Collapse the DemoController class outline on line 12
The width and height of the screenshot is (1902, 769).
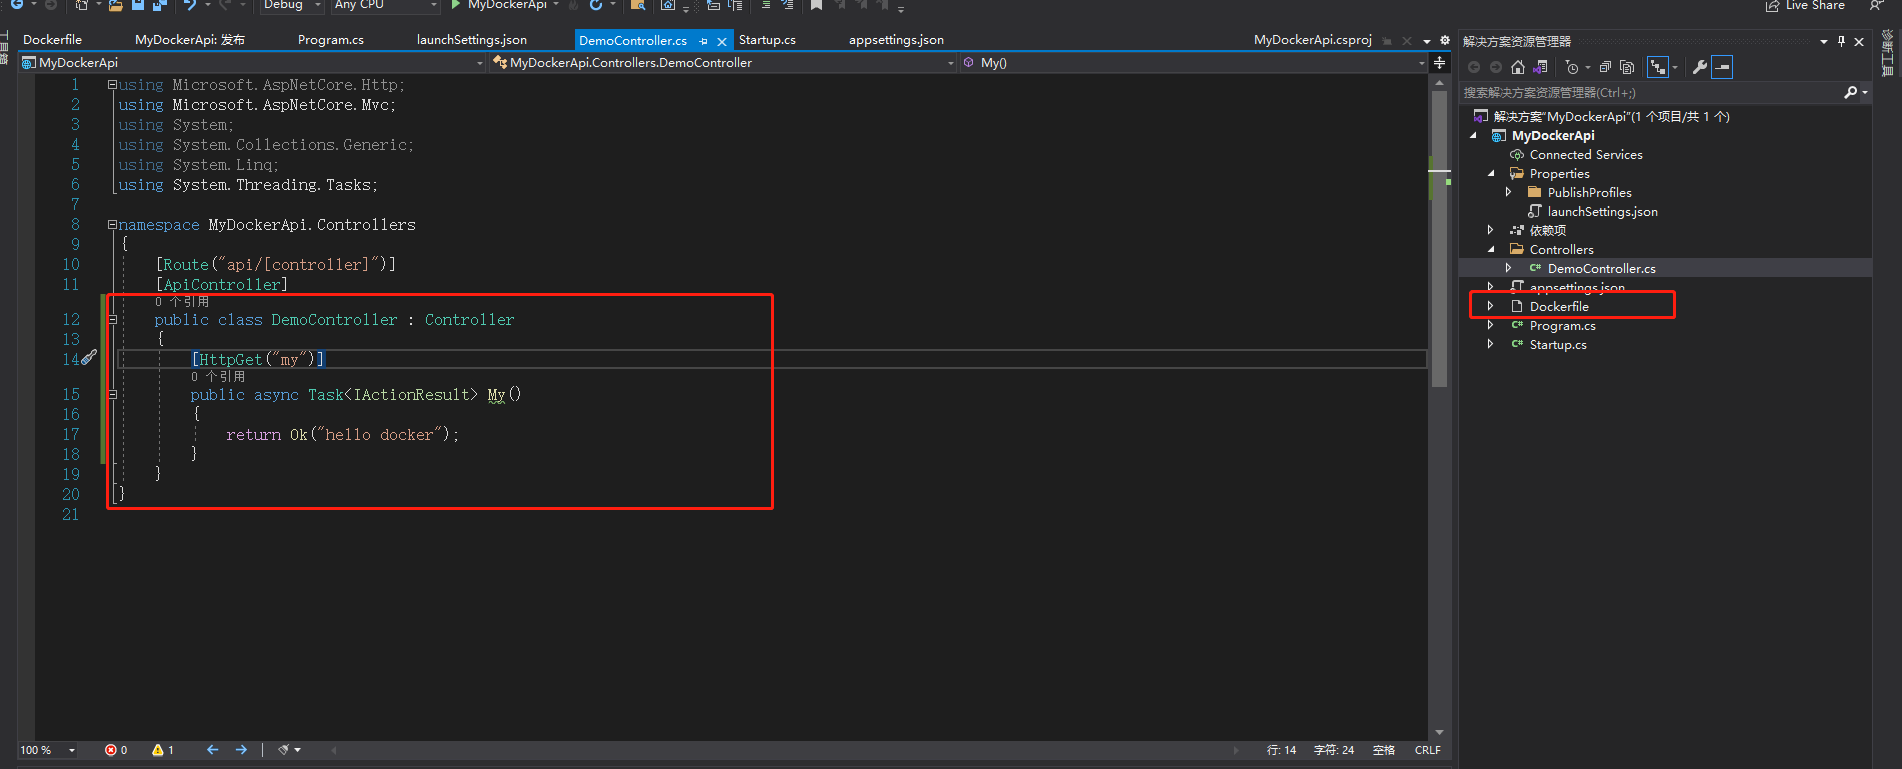(112, 320)
